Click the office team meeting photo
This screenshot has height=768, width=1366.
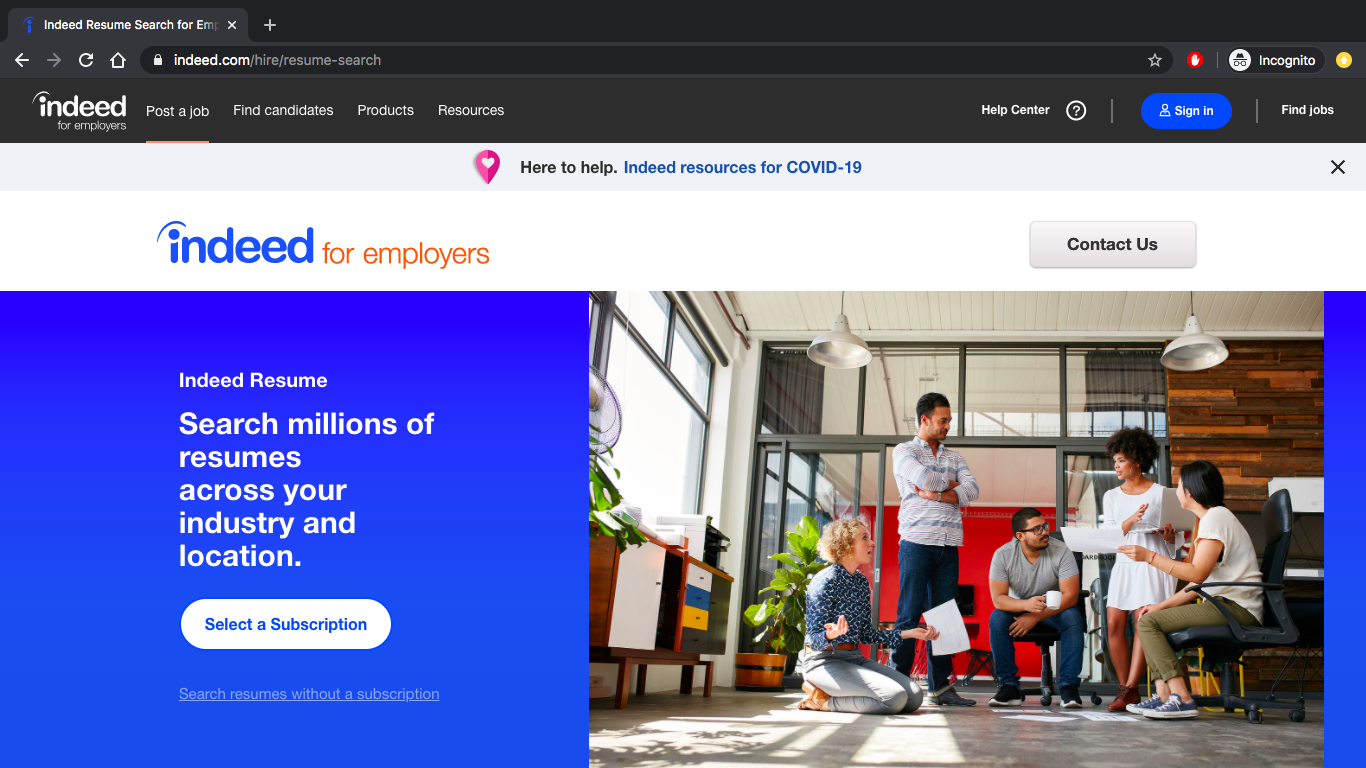coord(956,529)
